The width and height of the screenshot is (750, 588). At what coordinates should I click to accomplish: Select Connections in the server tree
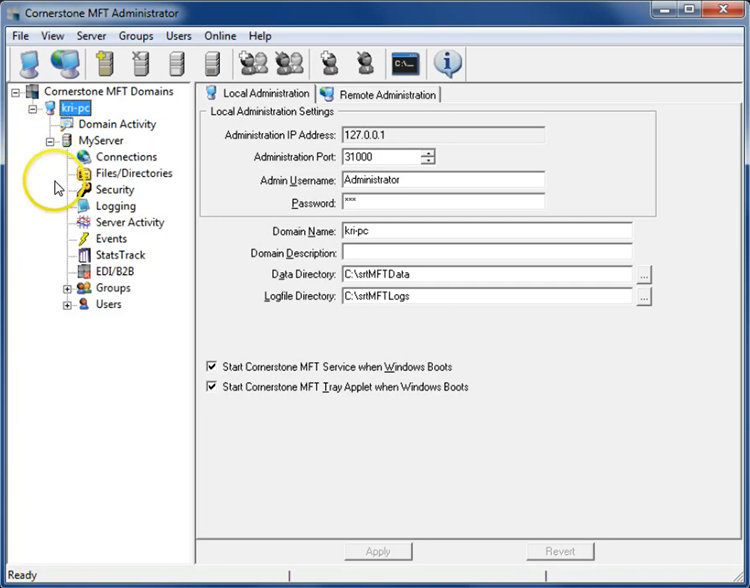pos(126,157)
